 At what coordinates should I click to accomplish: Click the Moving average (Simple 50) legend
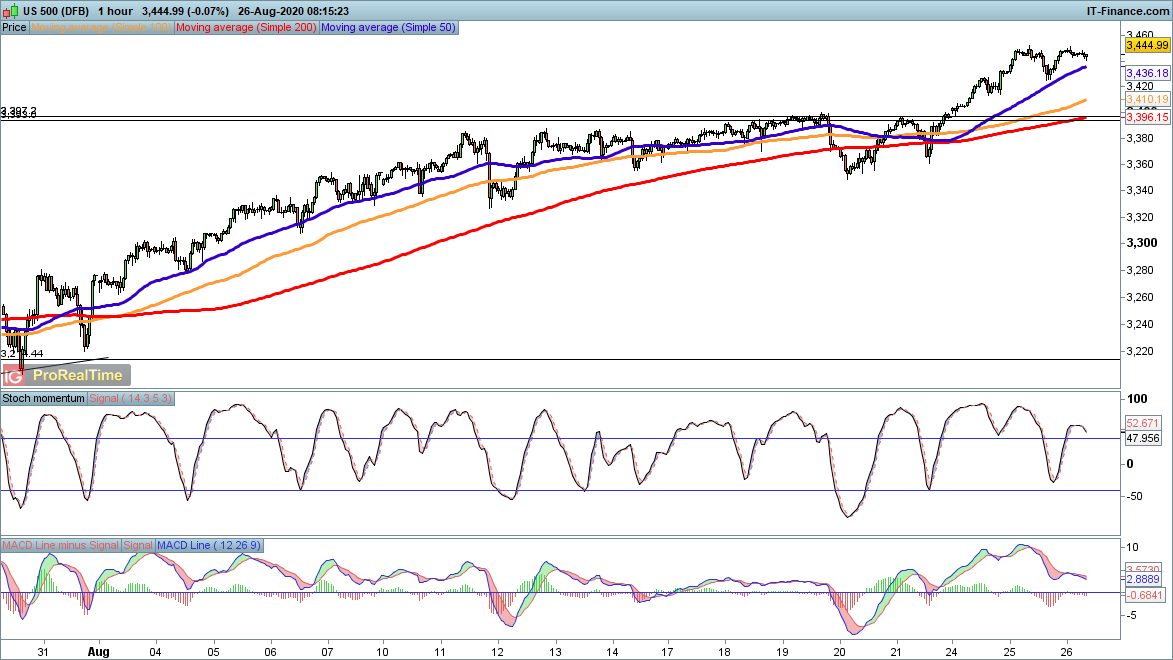tap(388, 28)
